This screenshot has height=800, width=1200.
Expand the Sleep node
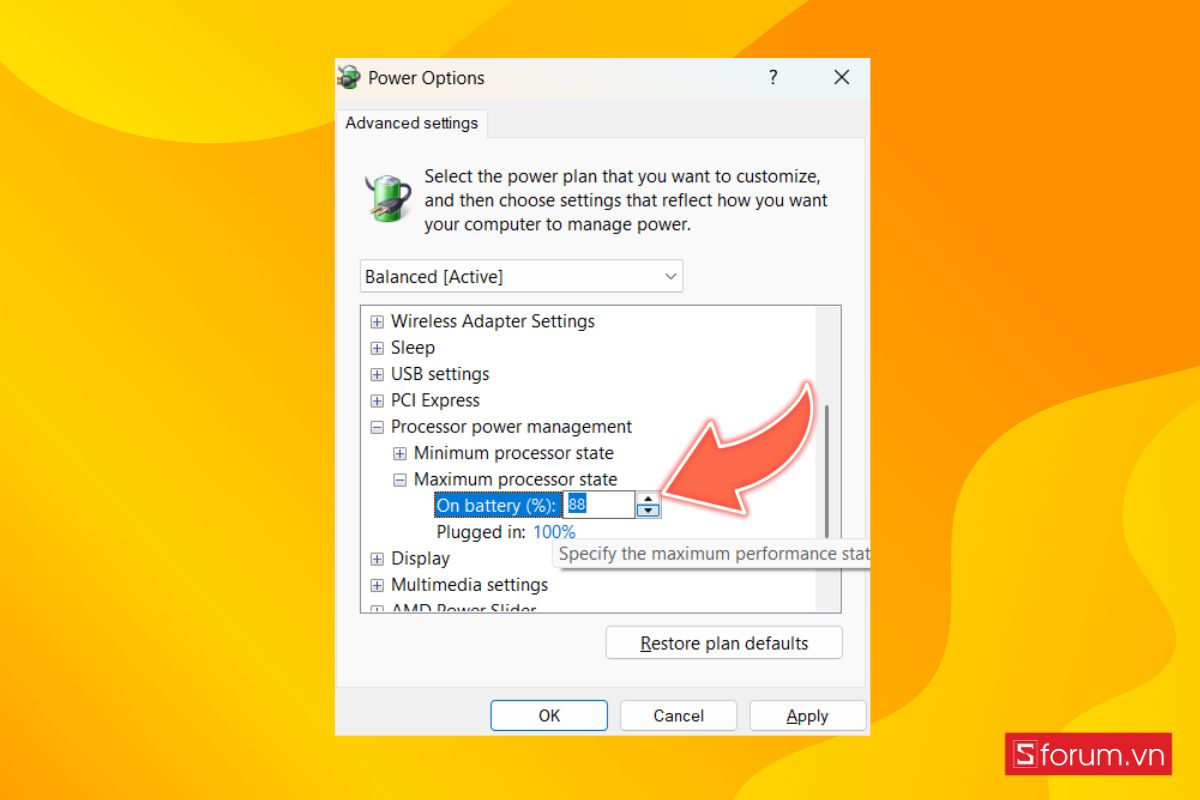(377, 348)
